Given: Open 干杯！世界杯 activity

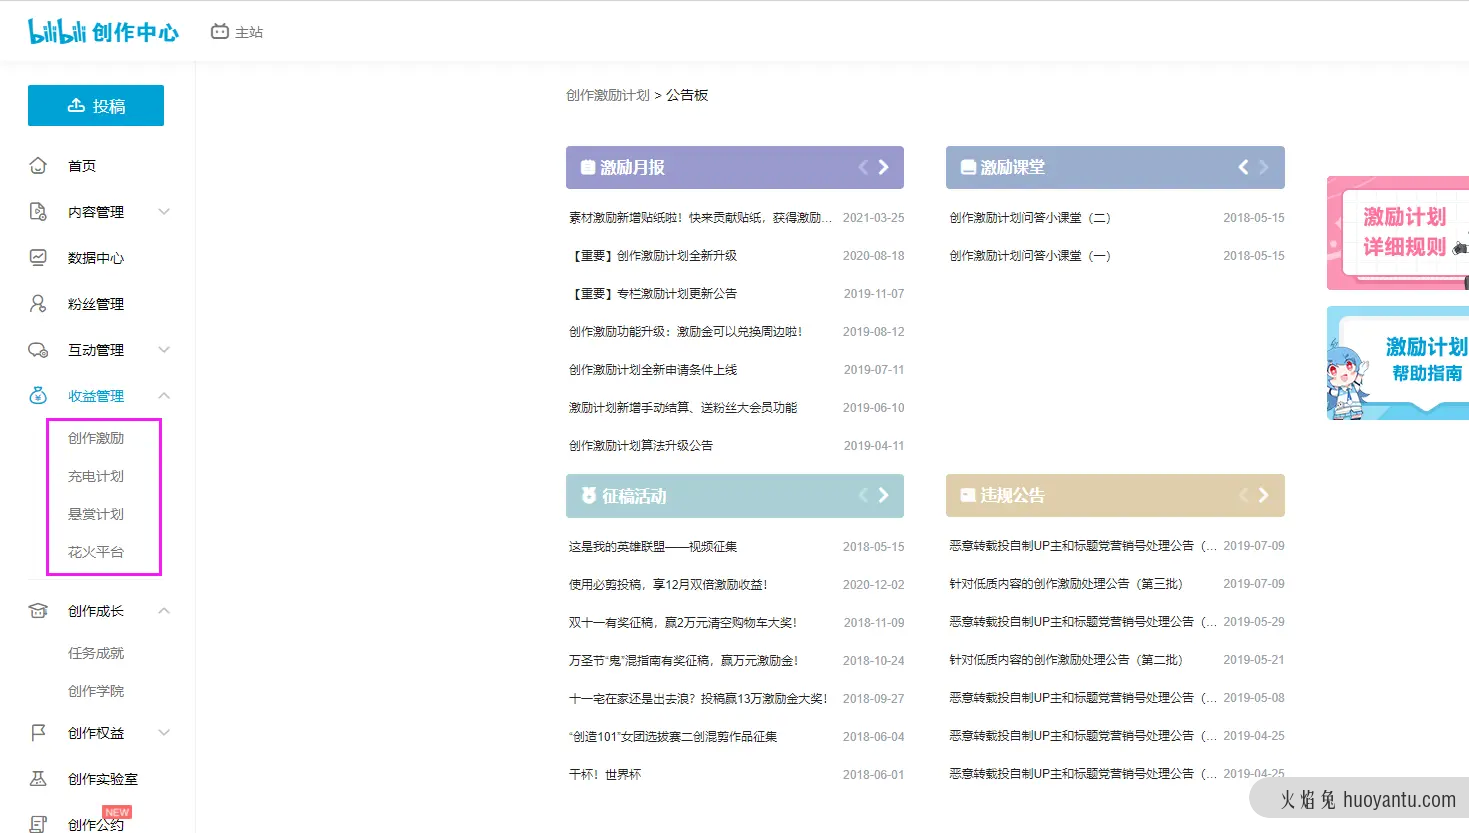Looking at the screenshot, I should click(605, 775).
